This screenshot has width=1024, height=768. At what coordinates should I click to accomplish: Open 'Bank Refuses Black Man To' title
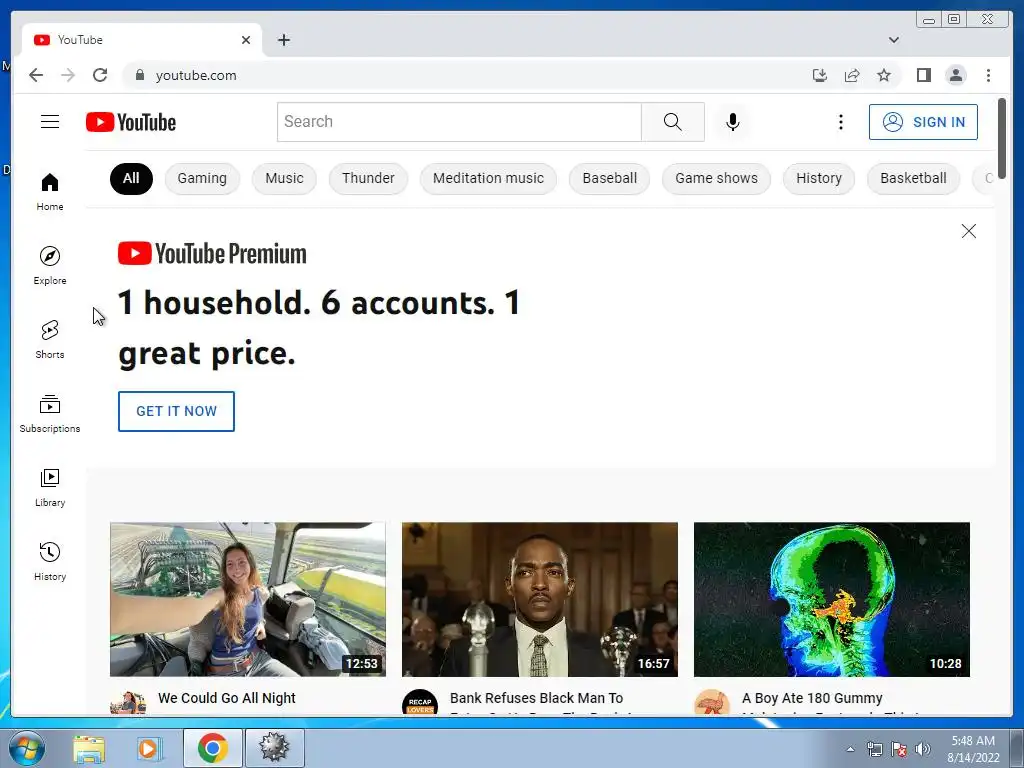tap(536, 698)
